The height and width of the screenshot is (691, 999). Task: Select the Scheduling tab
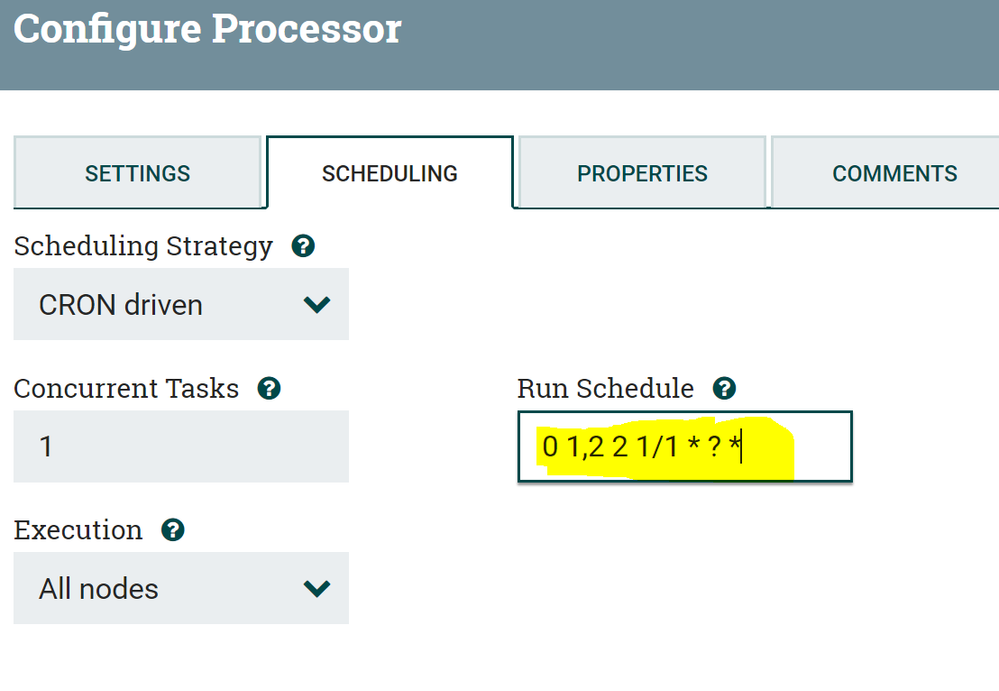coord(389,172)
